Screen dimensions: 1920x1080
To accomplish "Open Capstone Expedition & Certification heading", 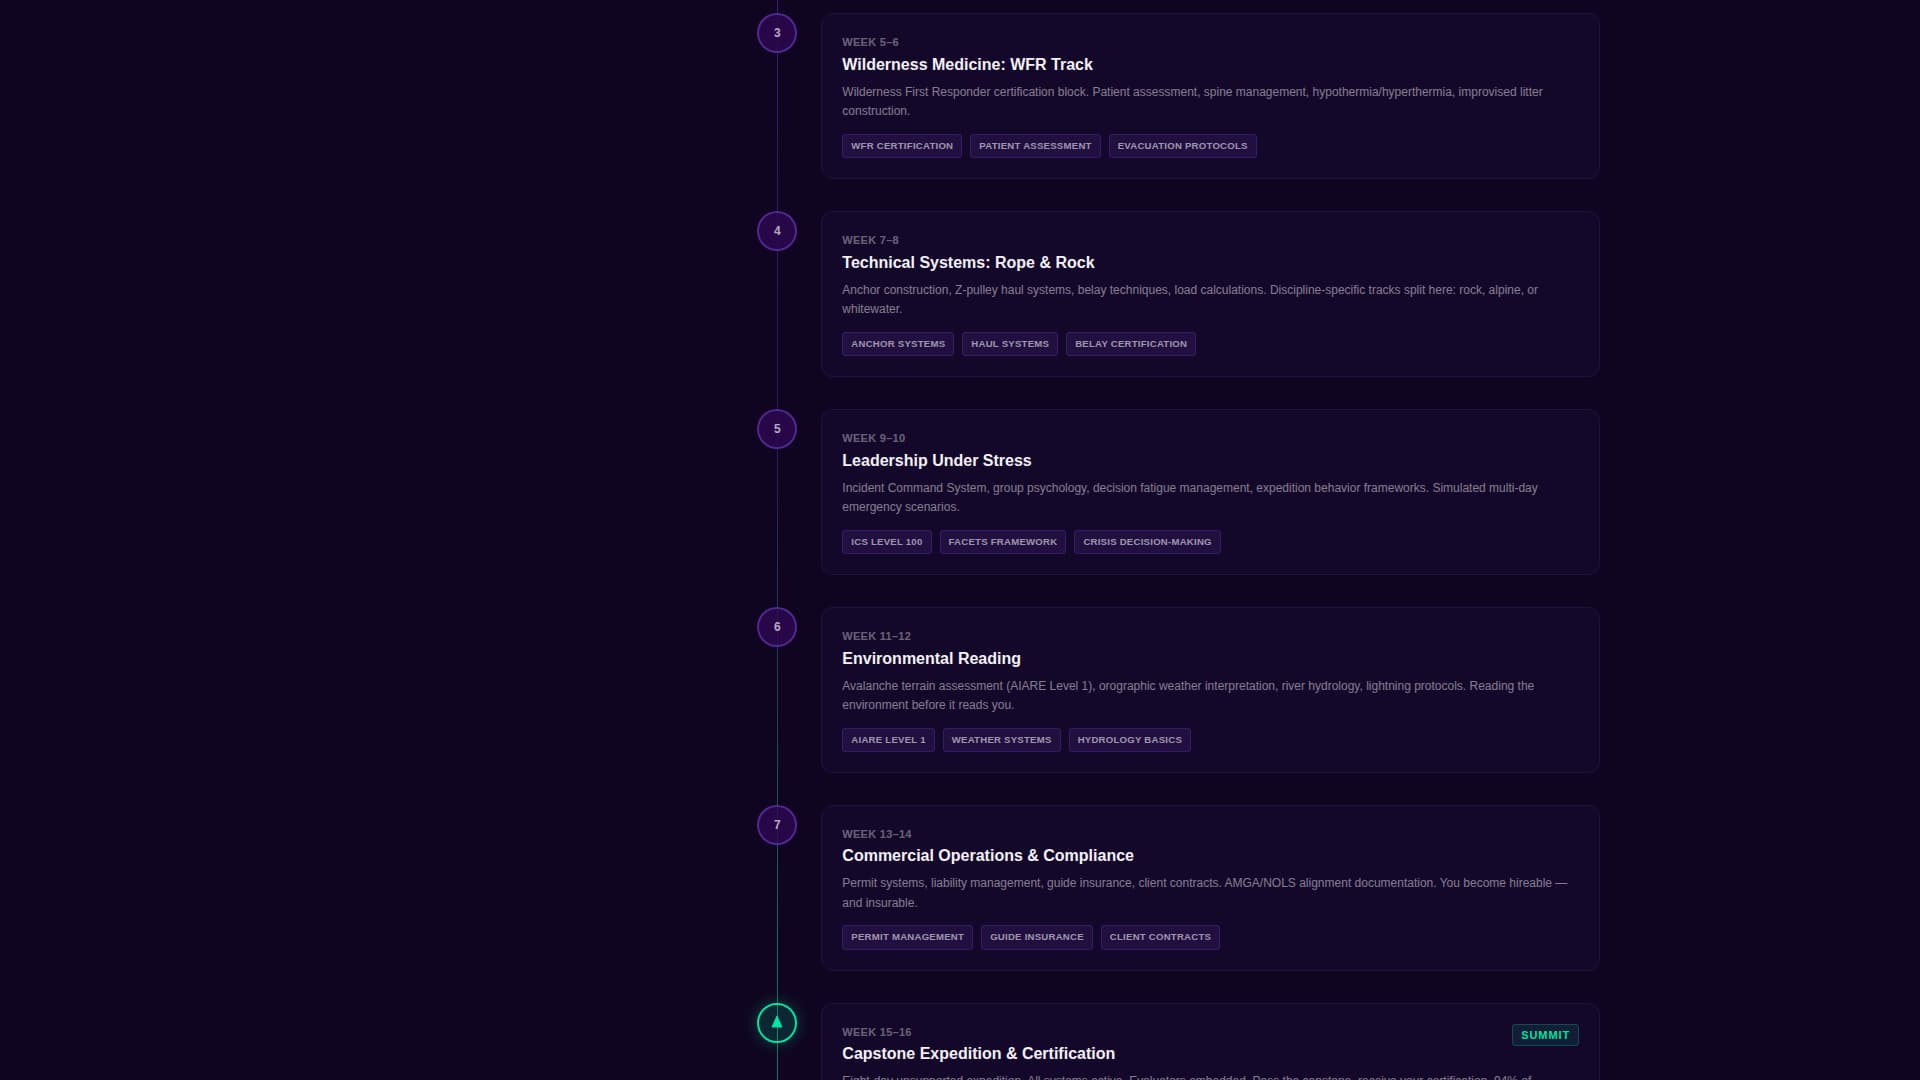I will point(978,1053).
